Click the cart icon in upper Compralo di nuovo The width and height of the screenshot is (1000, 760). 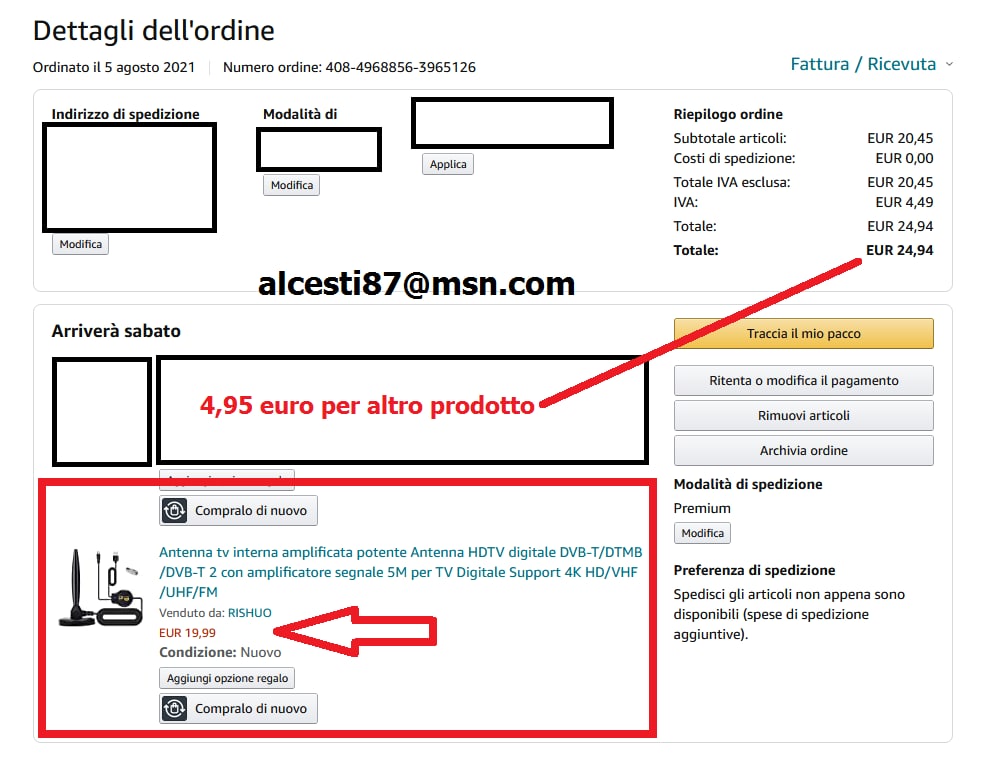tap(174, 511)
